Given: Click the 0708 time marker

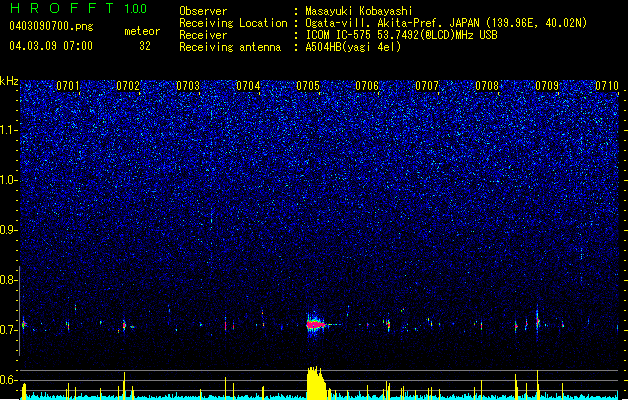Looking at the screenshot, I should tap(487, 86).
